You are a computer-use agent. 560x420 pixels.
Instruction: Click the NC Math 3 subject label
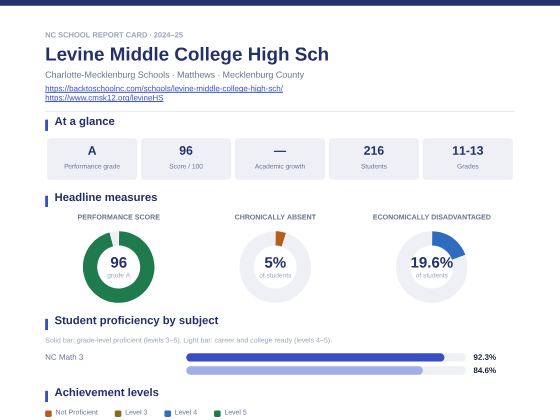(64, 357)
